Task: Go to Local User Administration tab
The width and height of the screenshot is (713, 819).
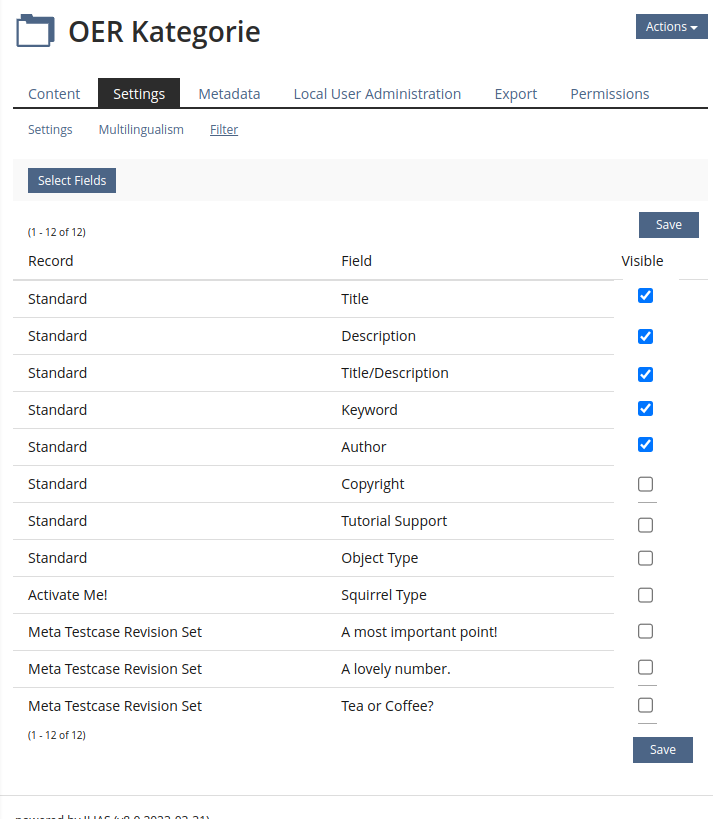Action: [x=377, y=94]
